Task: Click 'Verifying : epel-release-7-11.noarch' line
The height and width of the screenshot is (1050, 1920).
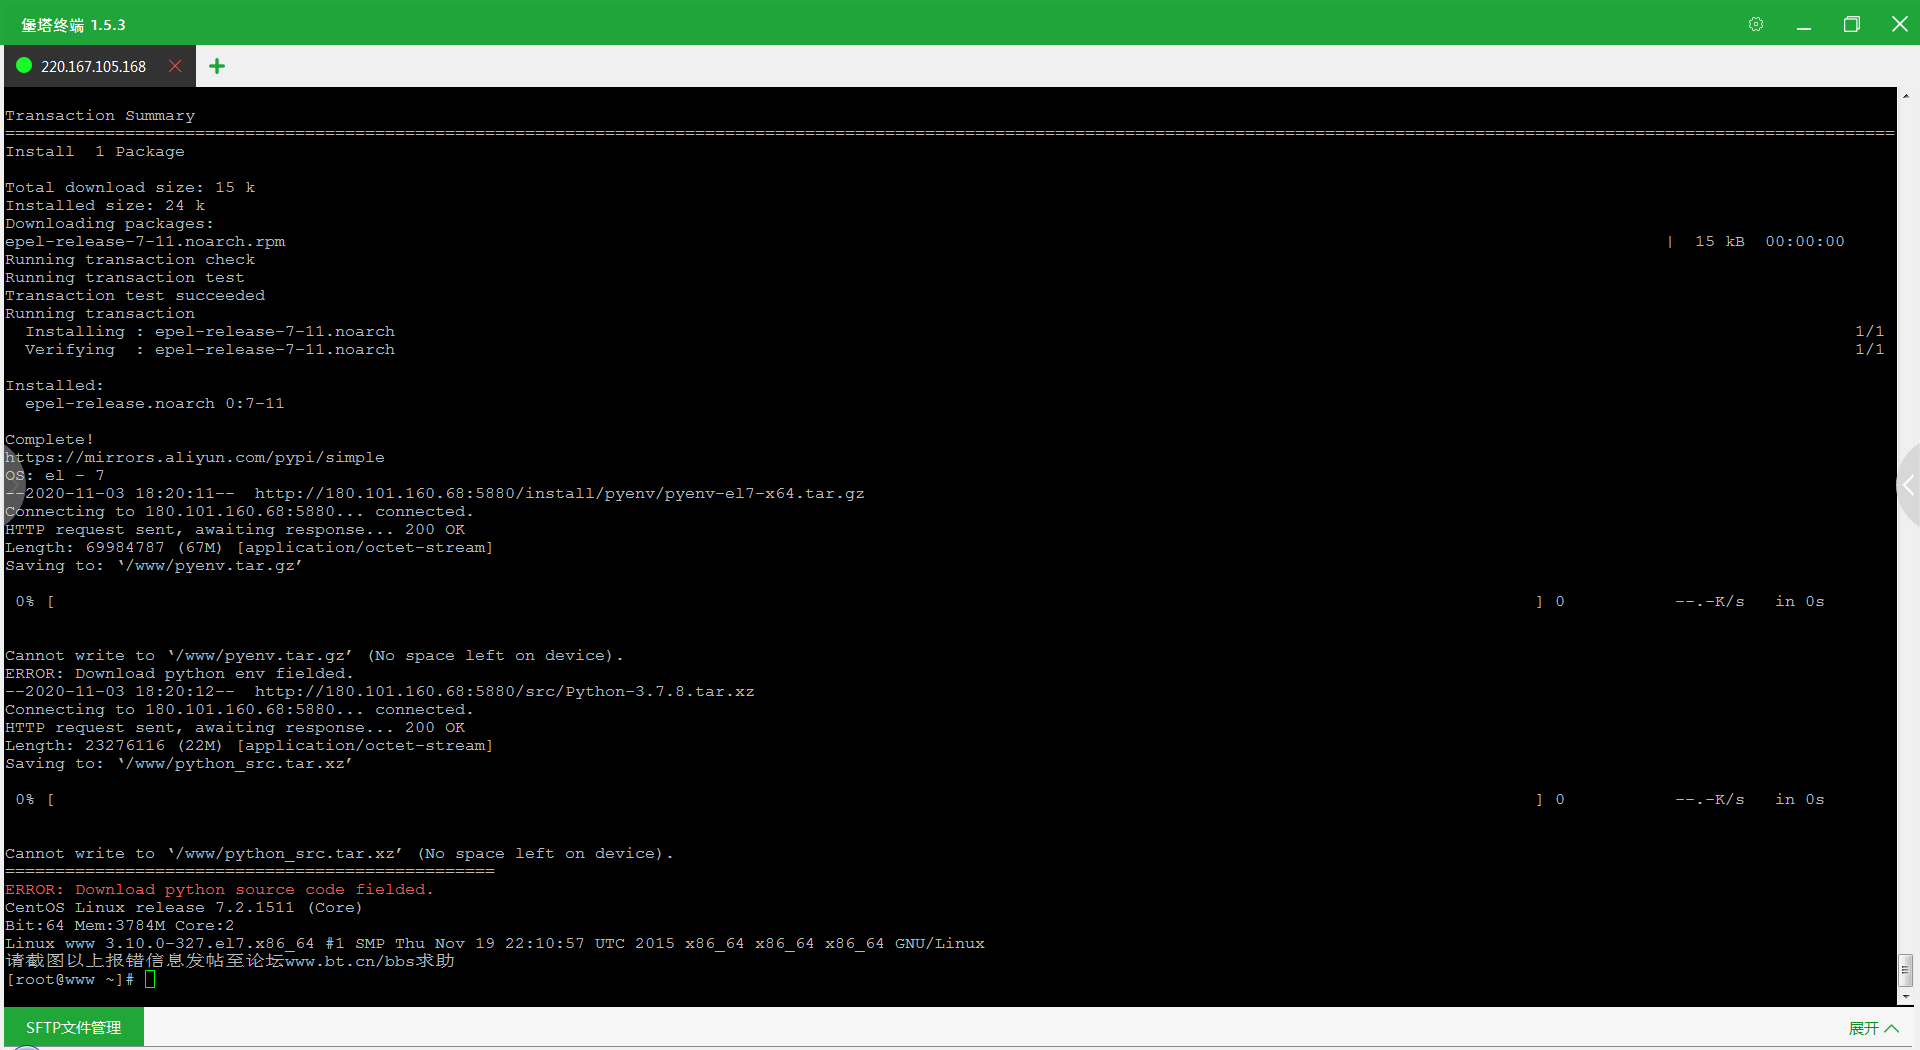Action: (210, 349)
